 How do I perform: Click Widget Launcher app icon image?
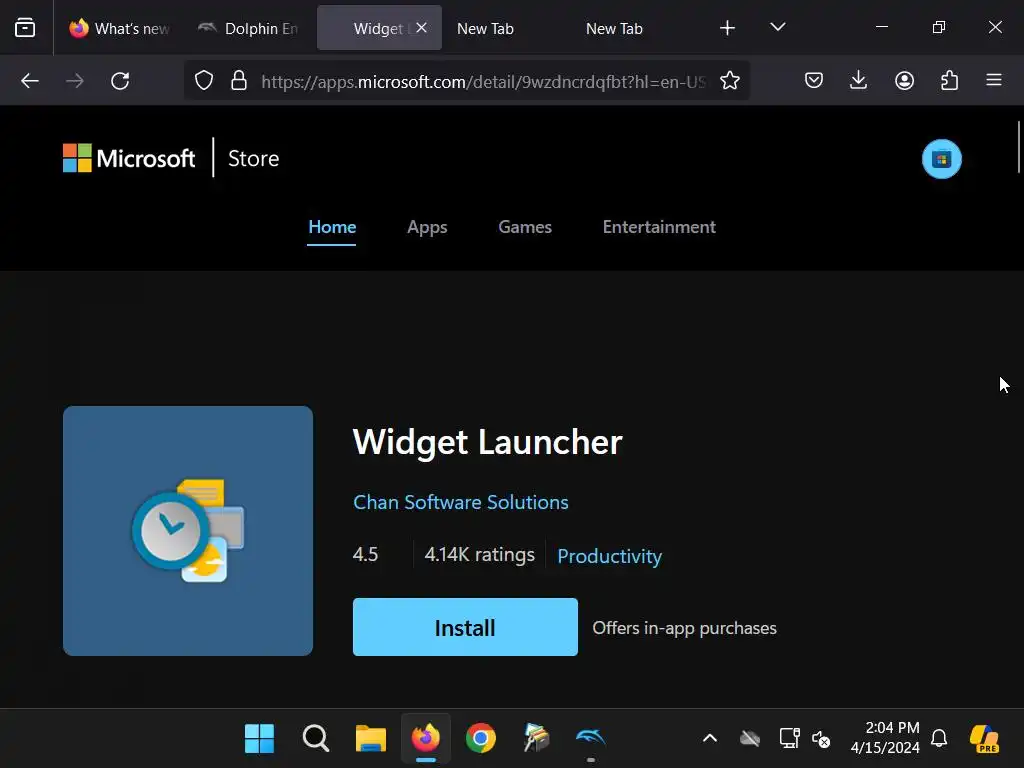188,531
